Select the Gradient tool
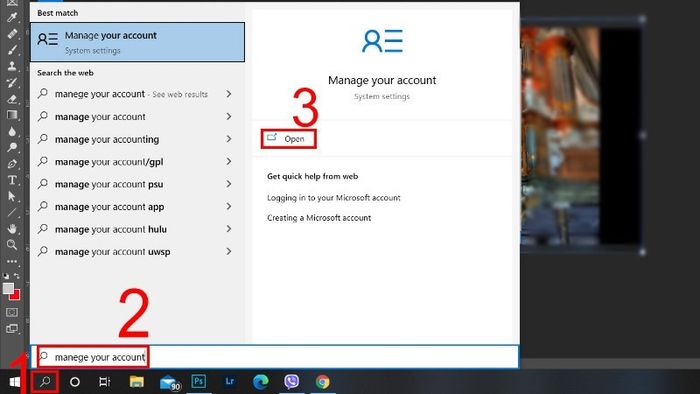The width and height of the screenshot is (700, 394). click(12, 115)
